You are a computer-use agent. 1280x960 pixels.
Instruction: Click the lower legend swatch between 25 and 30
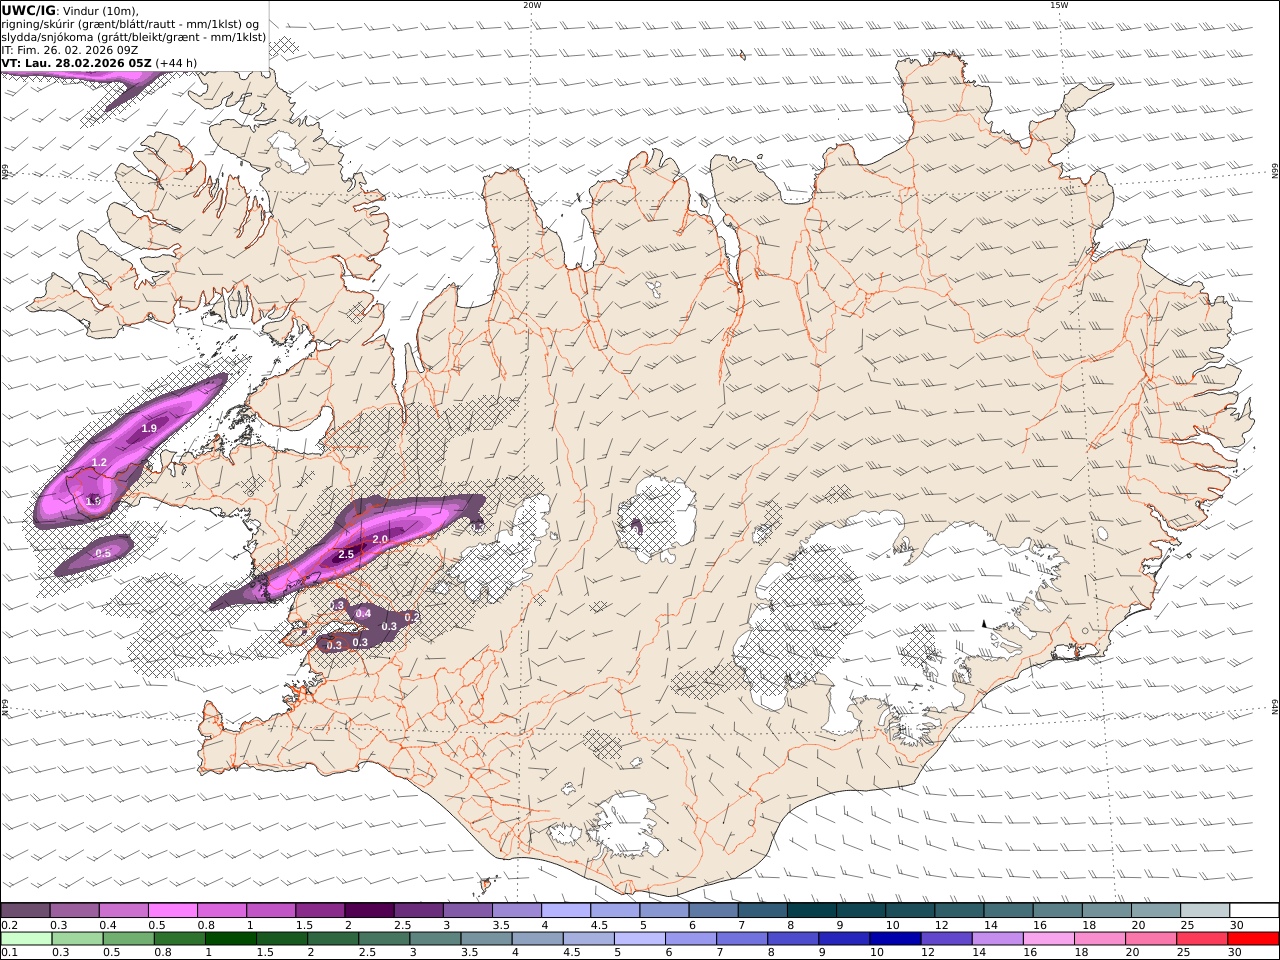point(1202,939)
